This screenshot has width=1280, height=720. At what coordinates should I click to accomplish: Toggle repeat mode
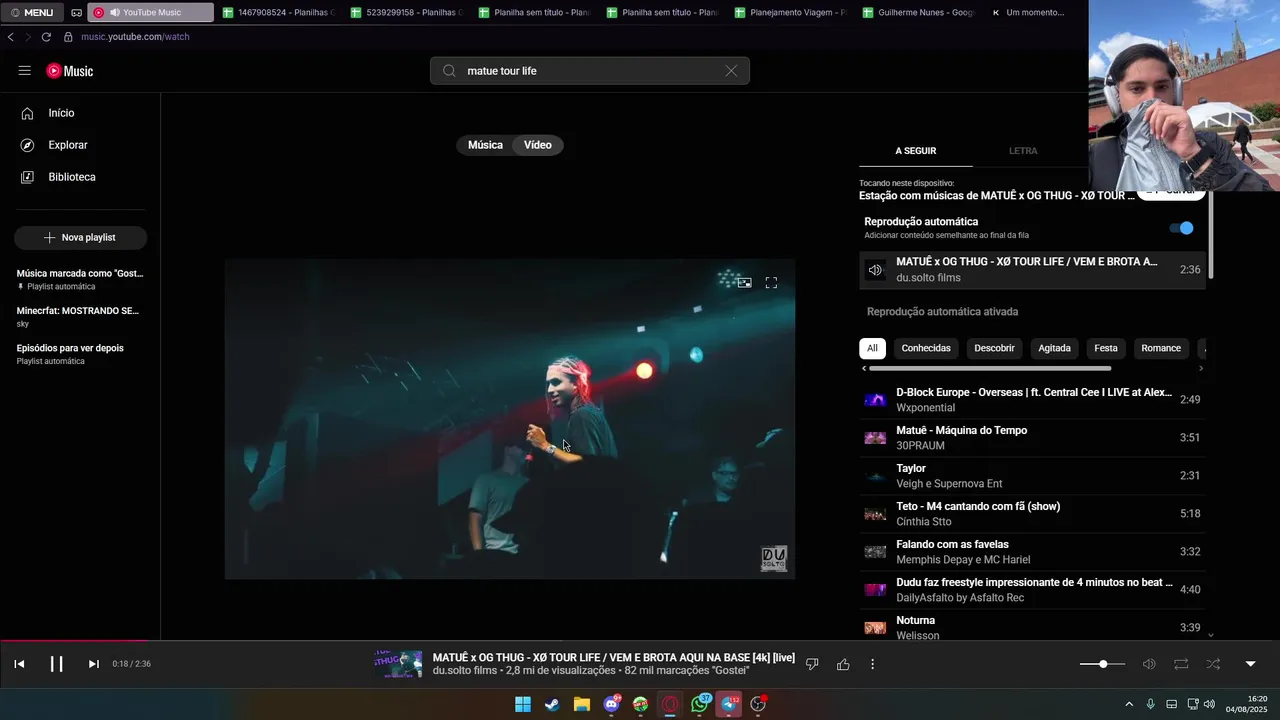click(1181, 664)
